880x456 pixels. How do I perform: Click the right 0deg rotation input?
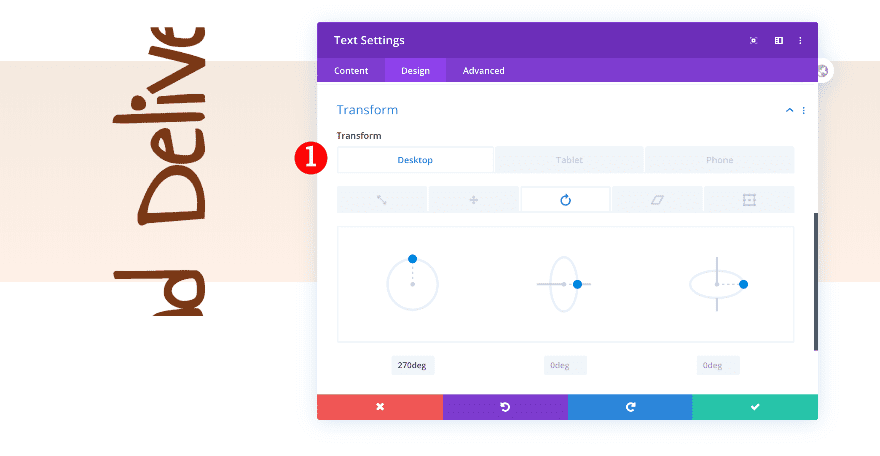718,365
